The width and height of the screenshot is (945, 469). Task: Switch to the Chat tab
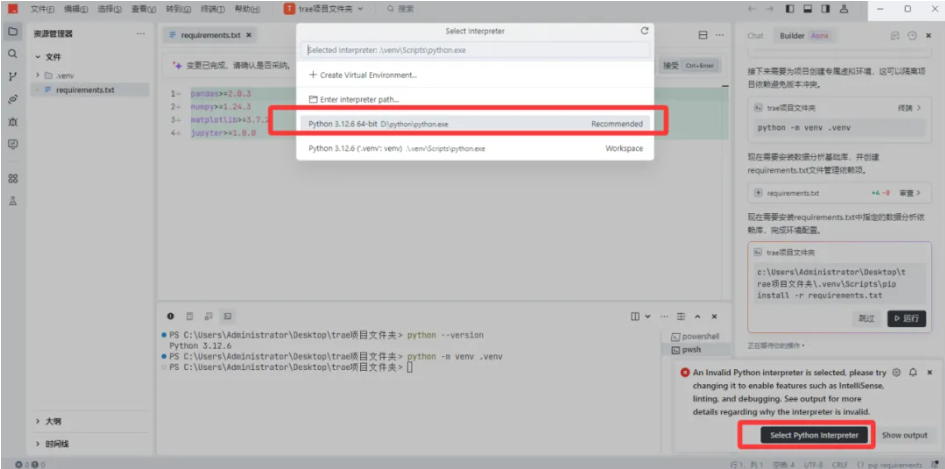[755, 36]
